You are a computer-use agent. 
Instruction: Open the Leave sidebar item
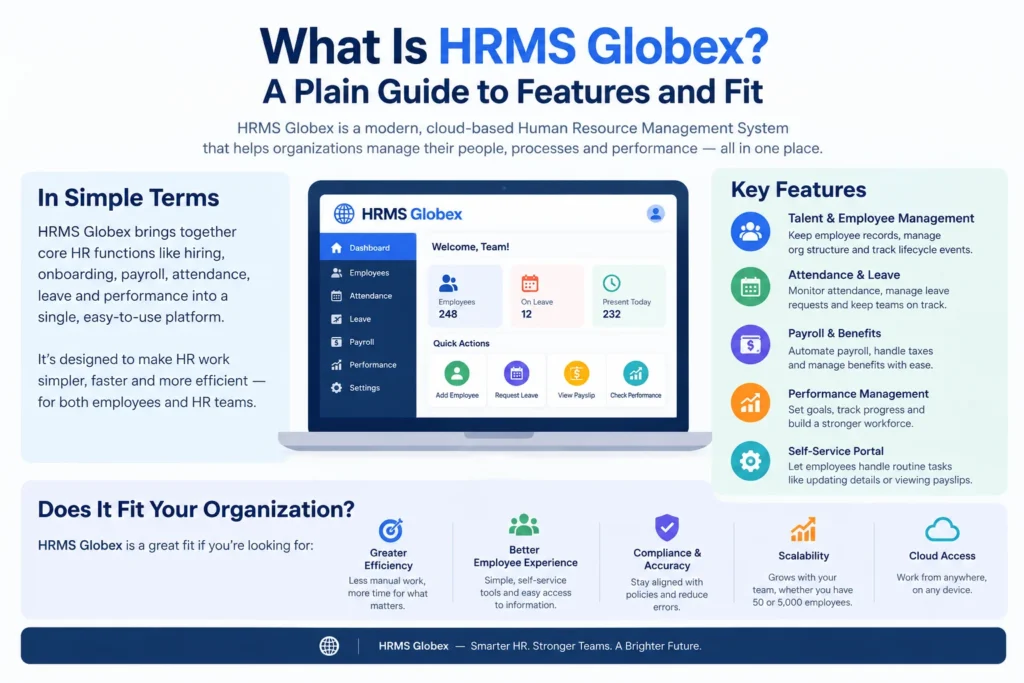368,319
